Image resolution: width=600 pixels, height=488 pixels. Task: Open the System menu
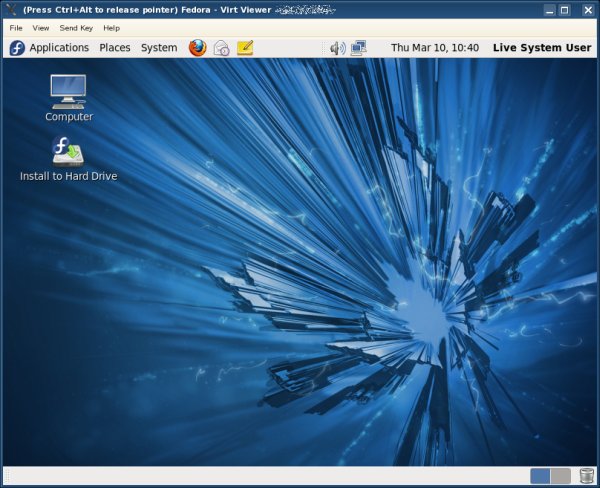[159, 48]
